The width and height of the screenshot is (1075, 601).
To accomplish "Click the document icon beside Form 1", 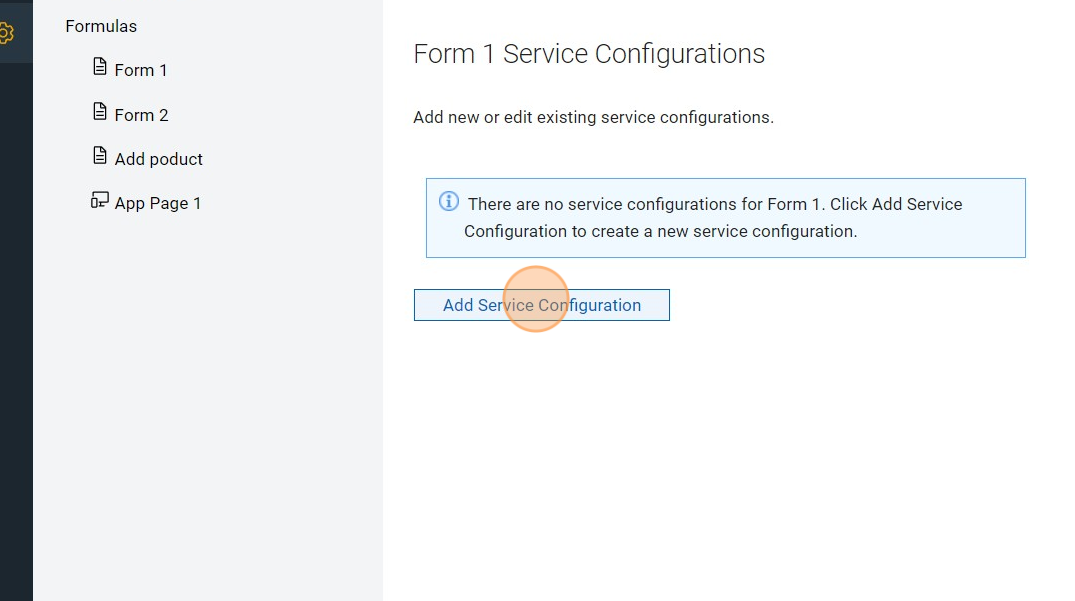I will (x=99, y=67).
